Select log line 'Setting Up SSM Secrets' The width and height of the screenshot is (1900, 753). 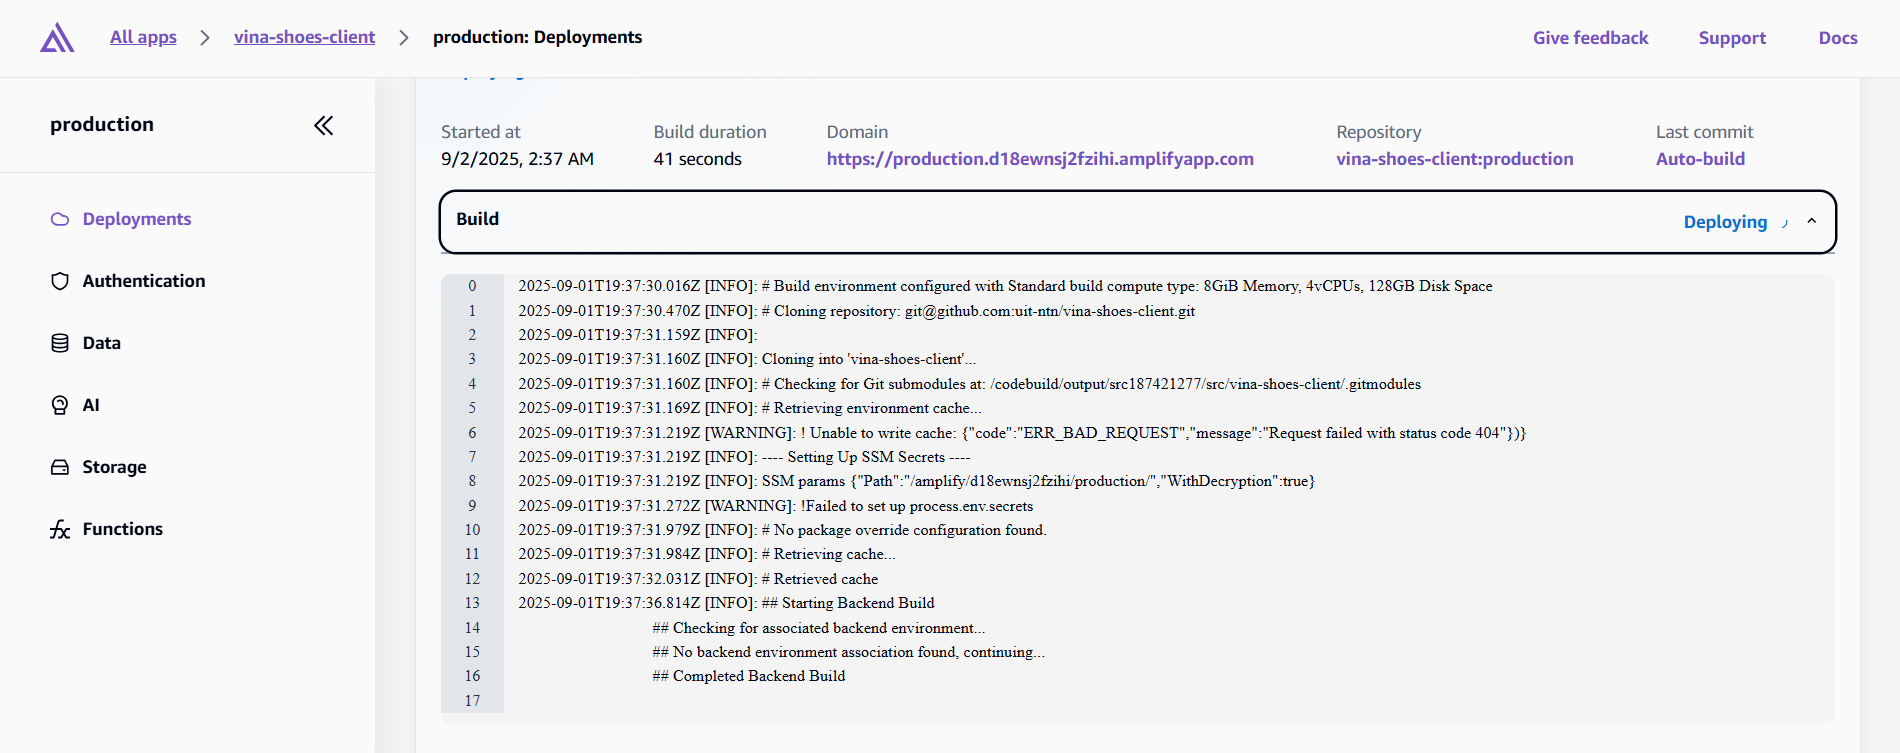(744, 457)
